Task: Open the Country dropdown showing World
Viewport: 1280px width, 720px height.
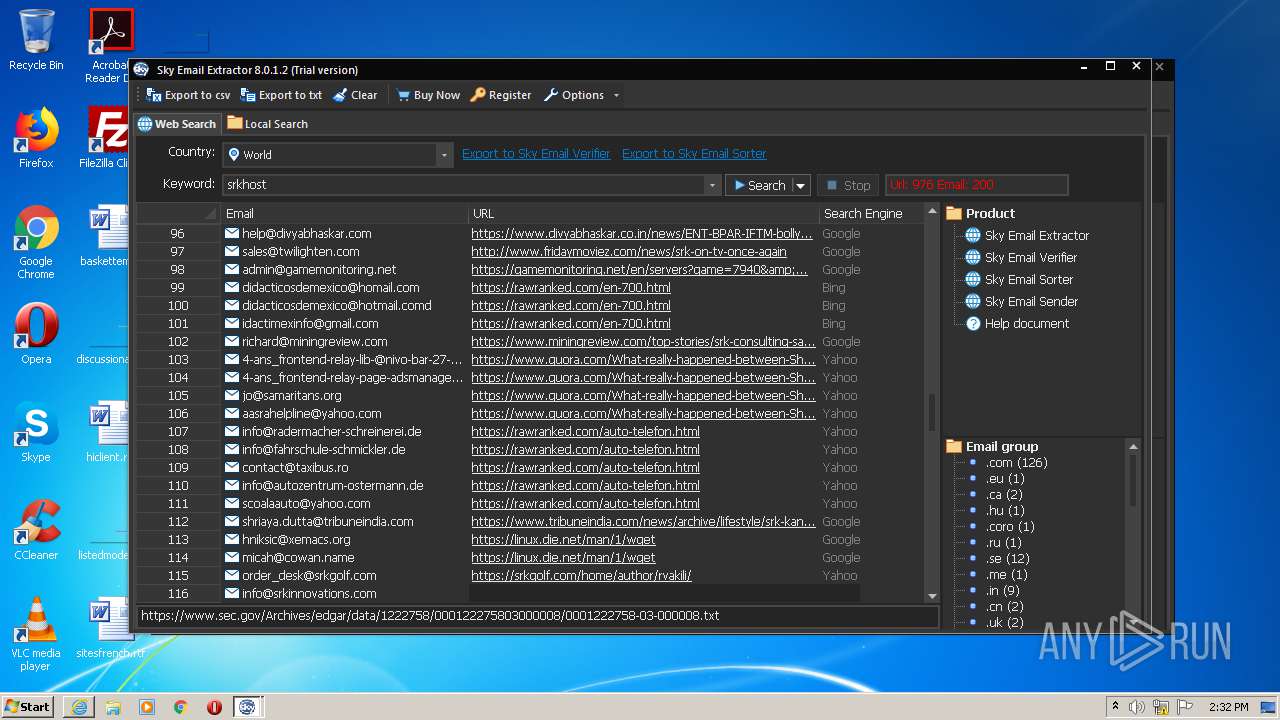Action: pyautogui.click(x=338, y=155)
